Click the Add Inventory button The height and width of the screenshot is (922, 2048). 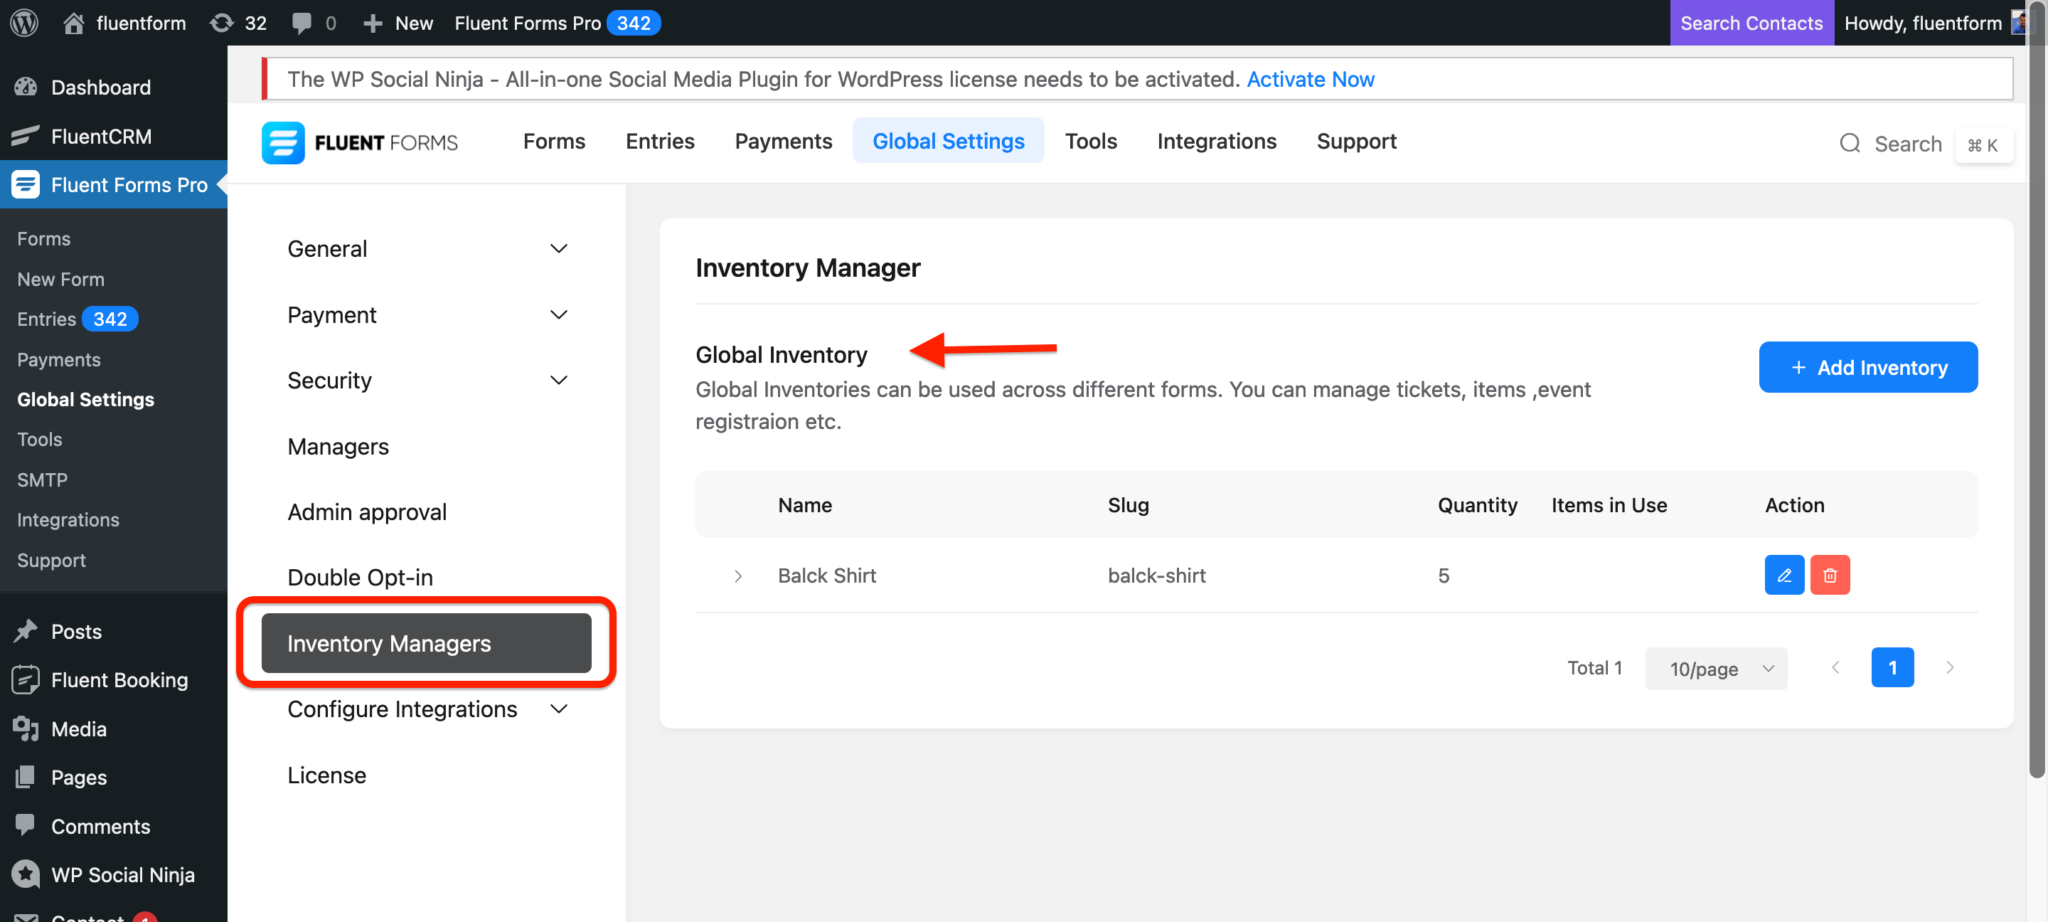1867,367
